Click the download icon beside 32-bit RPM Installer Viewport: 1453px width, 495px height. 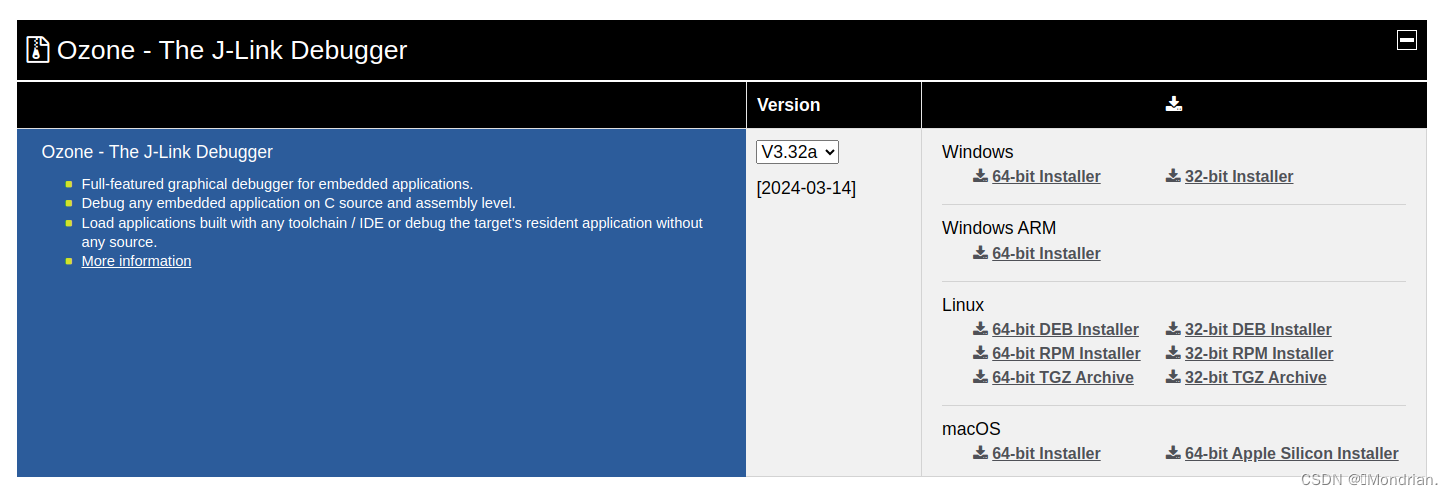[x=1173, y=353]
